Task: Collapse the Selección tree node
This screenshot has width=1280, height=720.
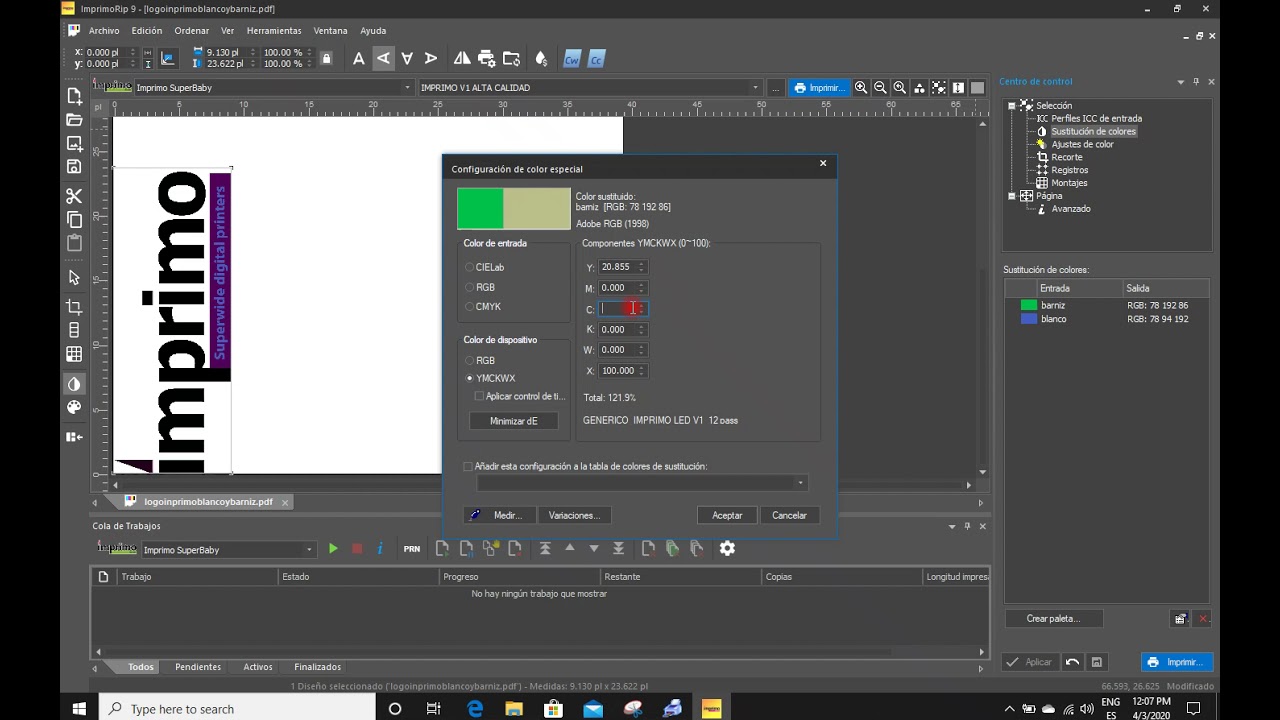Action: 1011,105
